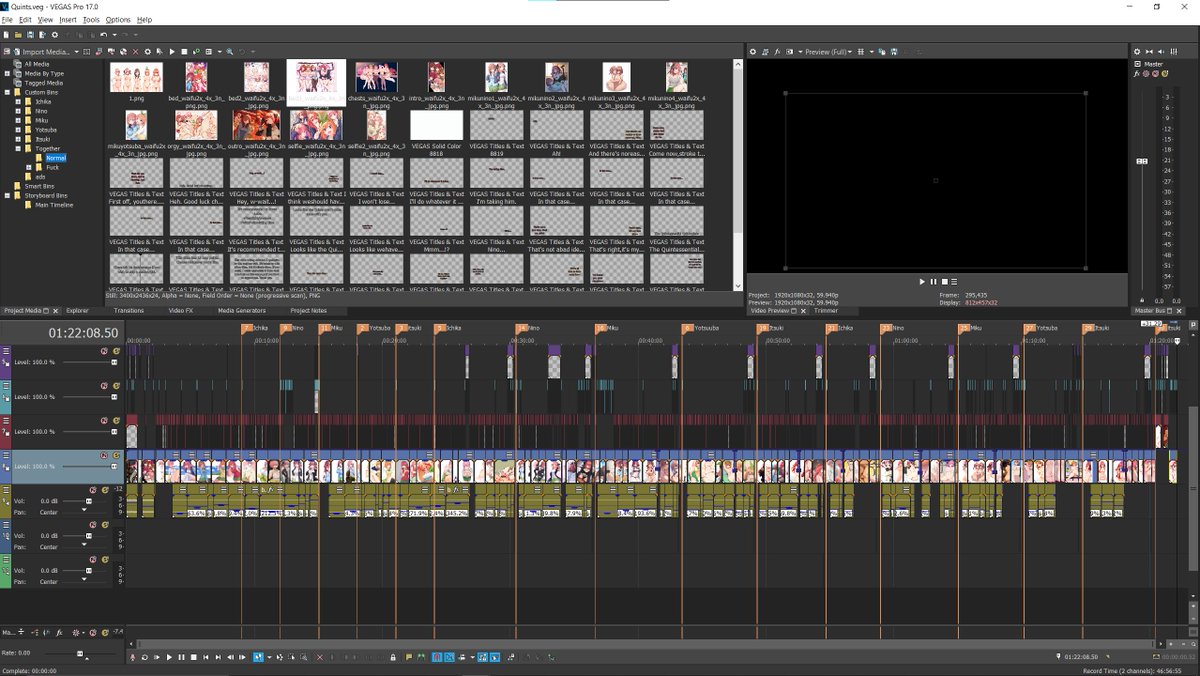This screenshot has width=1200, height=676.
Task: Click the Master FX icon
Action: pos(1137,73)
